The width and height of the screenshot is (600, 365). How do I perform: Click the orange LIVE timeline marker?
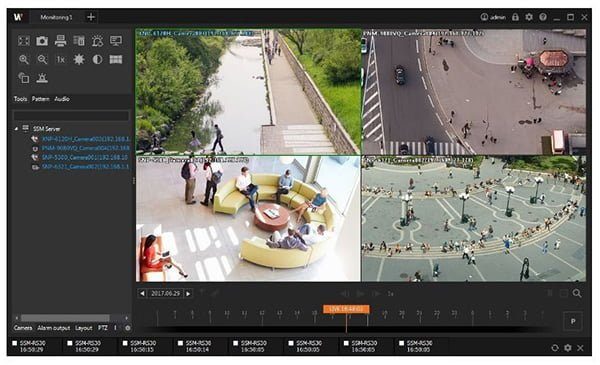[x=346, y=309]
